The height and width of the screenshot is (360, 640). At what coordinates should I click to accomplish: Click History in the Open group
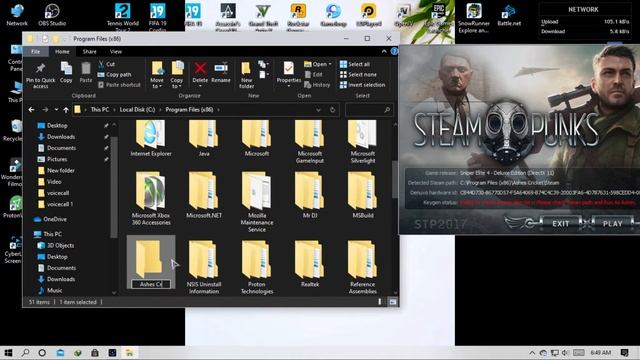pyautogui.click(x=317, y=85)
